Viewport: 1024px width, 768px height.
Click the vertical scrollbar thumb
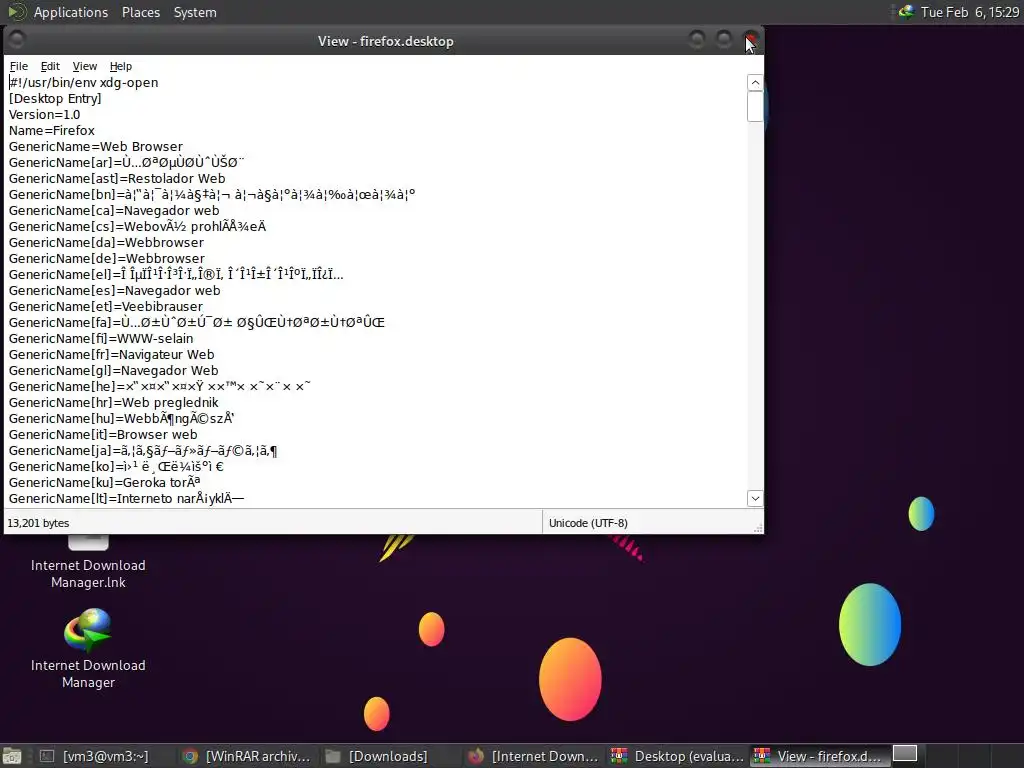pyautogui.click(x=755, y=106)
